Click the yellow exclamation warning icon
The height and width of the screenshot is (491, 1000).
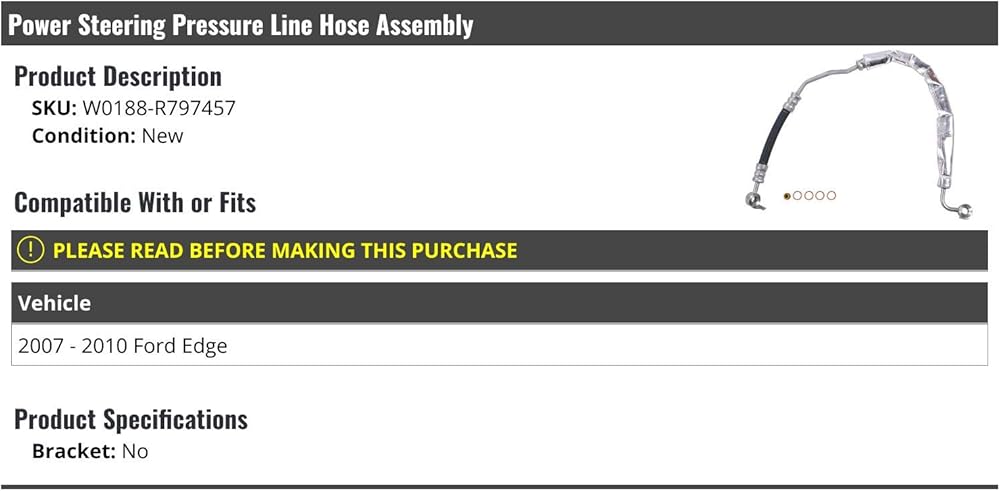pos(32,250)
